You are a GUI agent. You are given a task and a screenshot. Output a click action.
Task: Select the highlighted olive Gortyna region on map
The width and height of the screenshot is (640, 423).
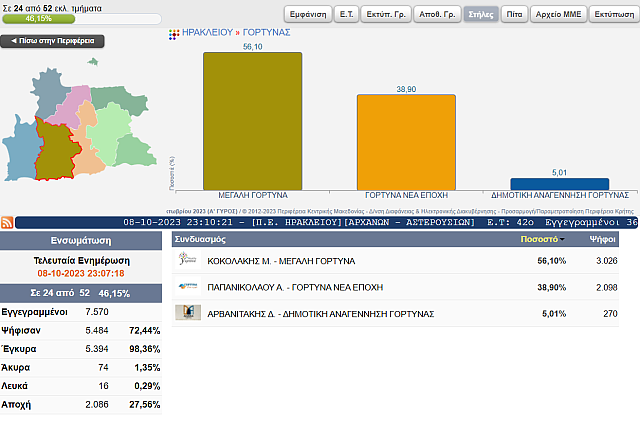[x=55, y=150]
